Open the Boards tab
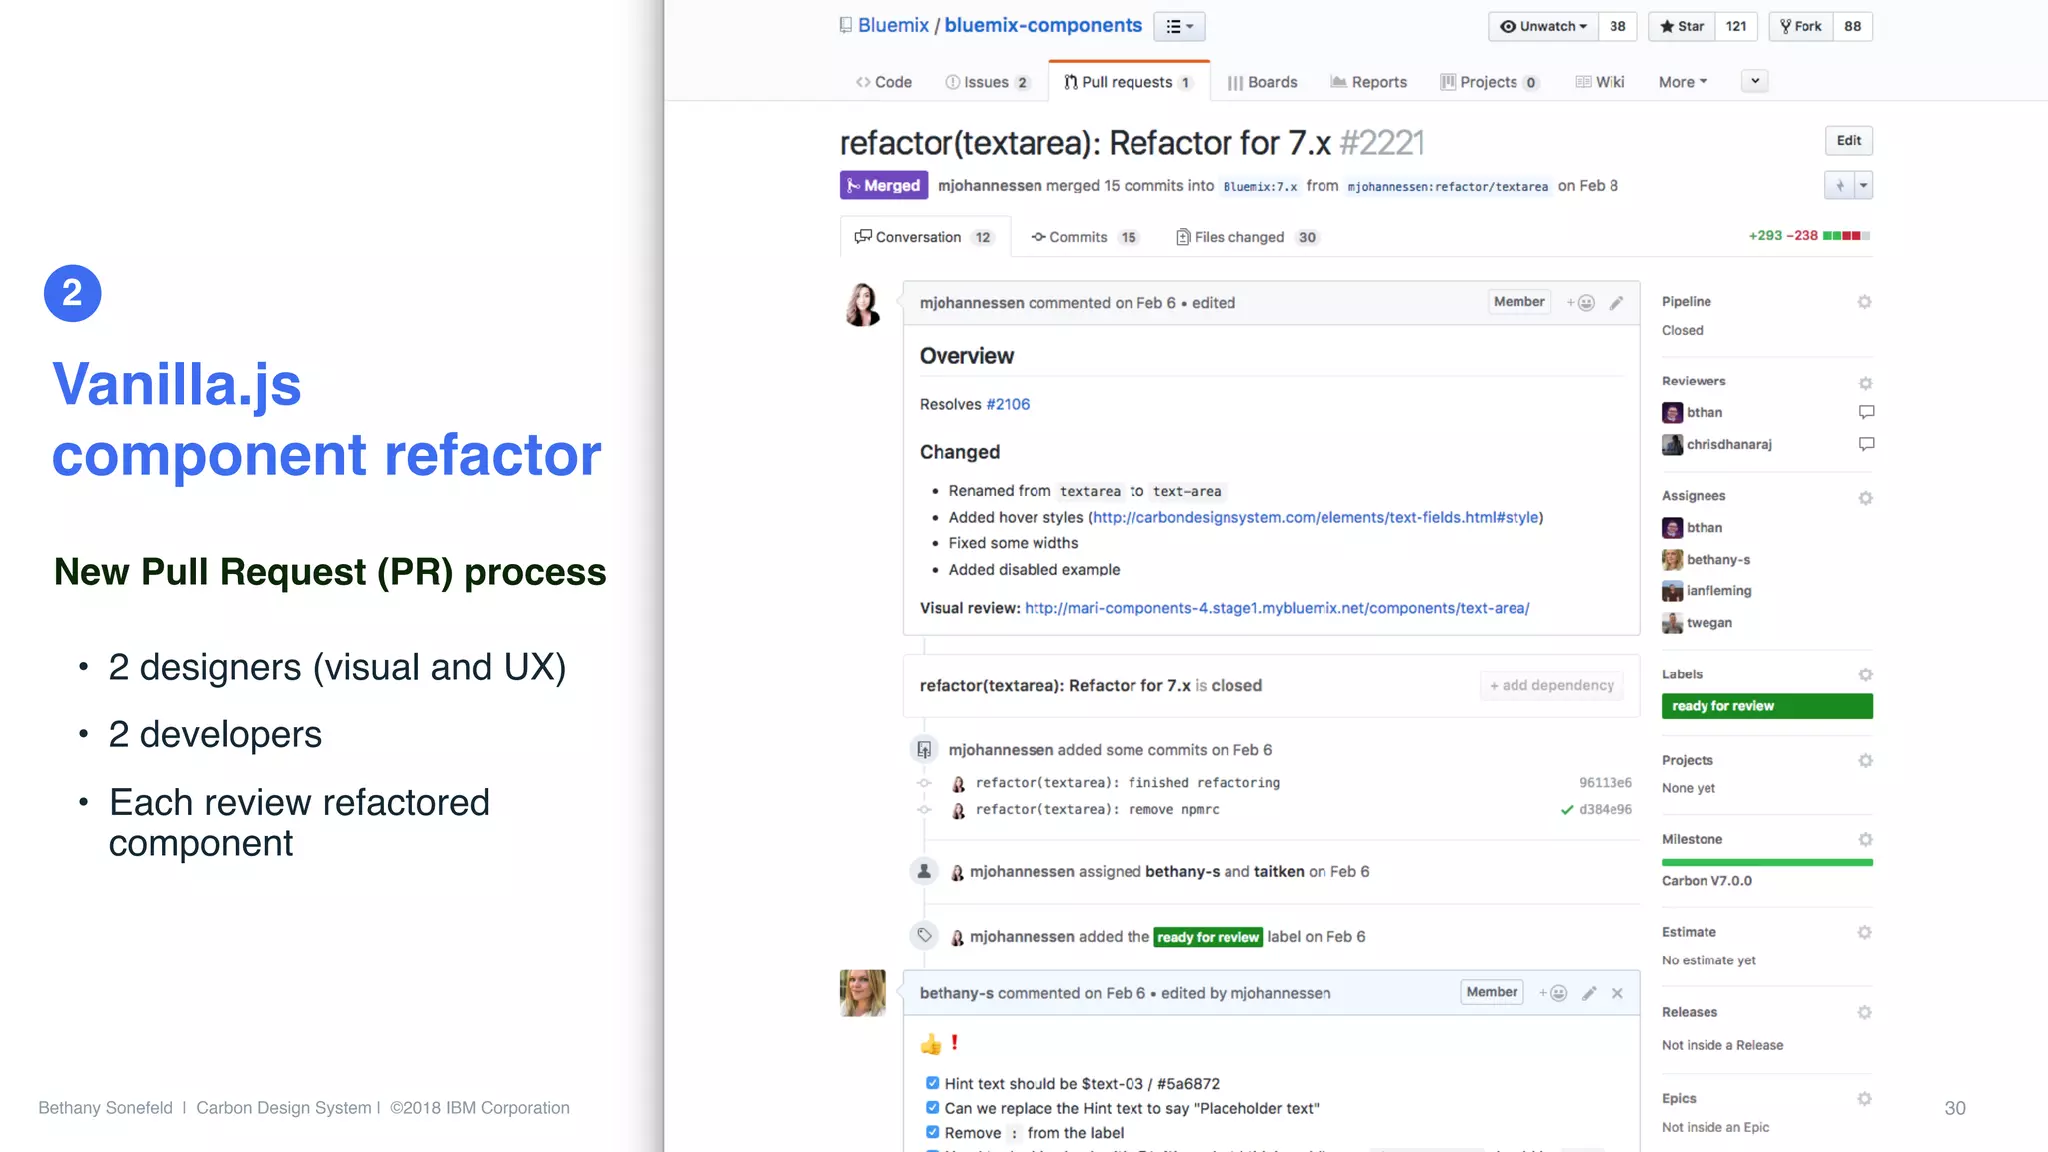Image resolution: width=2048 pixels, height=1152 pixels. pos(1262,82)
